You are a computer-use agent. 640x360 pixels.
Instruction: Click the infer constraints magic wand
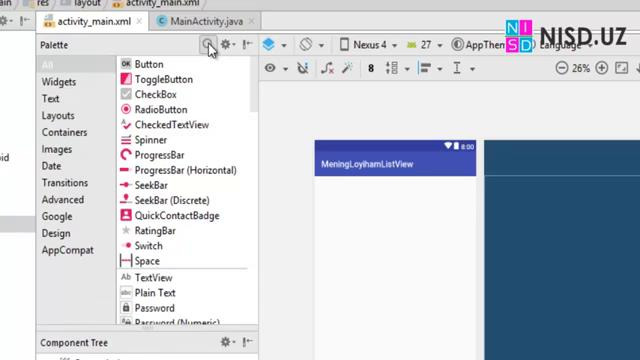[347, 68]
